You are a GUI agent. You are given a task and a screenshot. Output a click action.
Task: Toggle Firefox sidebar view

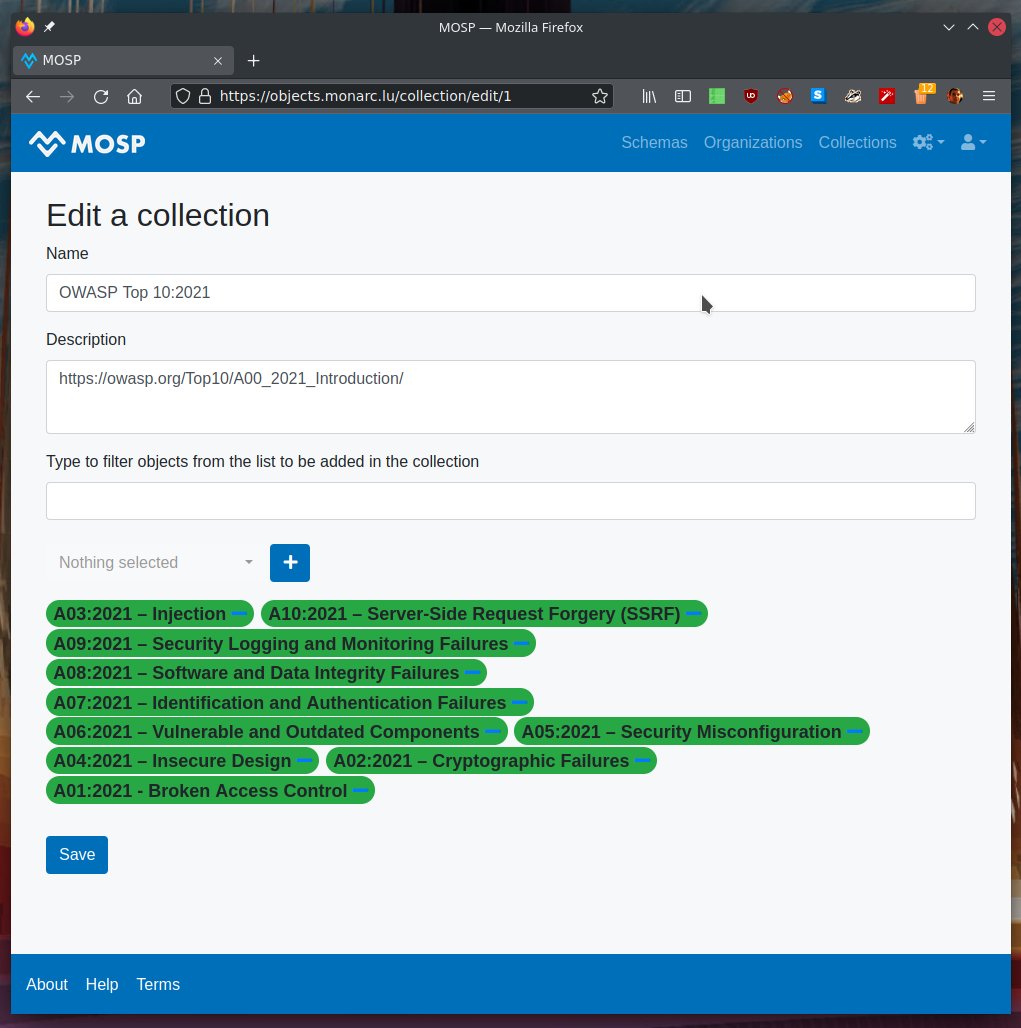pyautogui.click(x=683, y=96)
